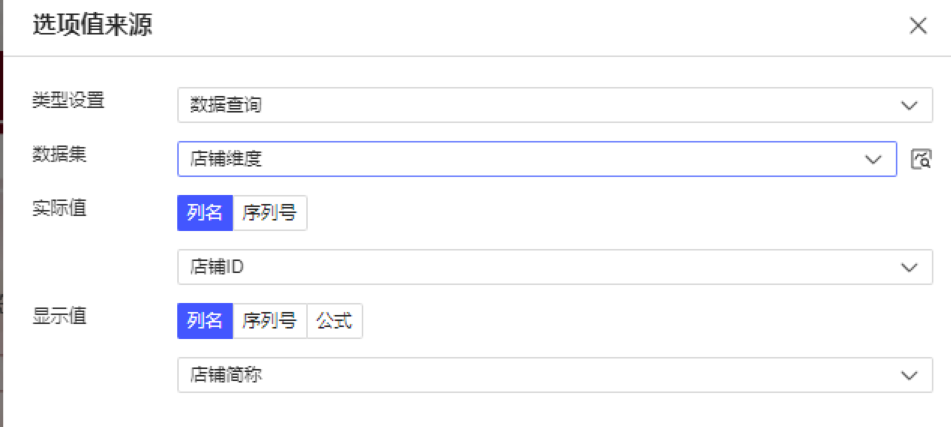Select 列名 under 显示值
This screenshot has width=951, height=427.
coord(205,321)
